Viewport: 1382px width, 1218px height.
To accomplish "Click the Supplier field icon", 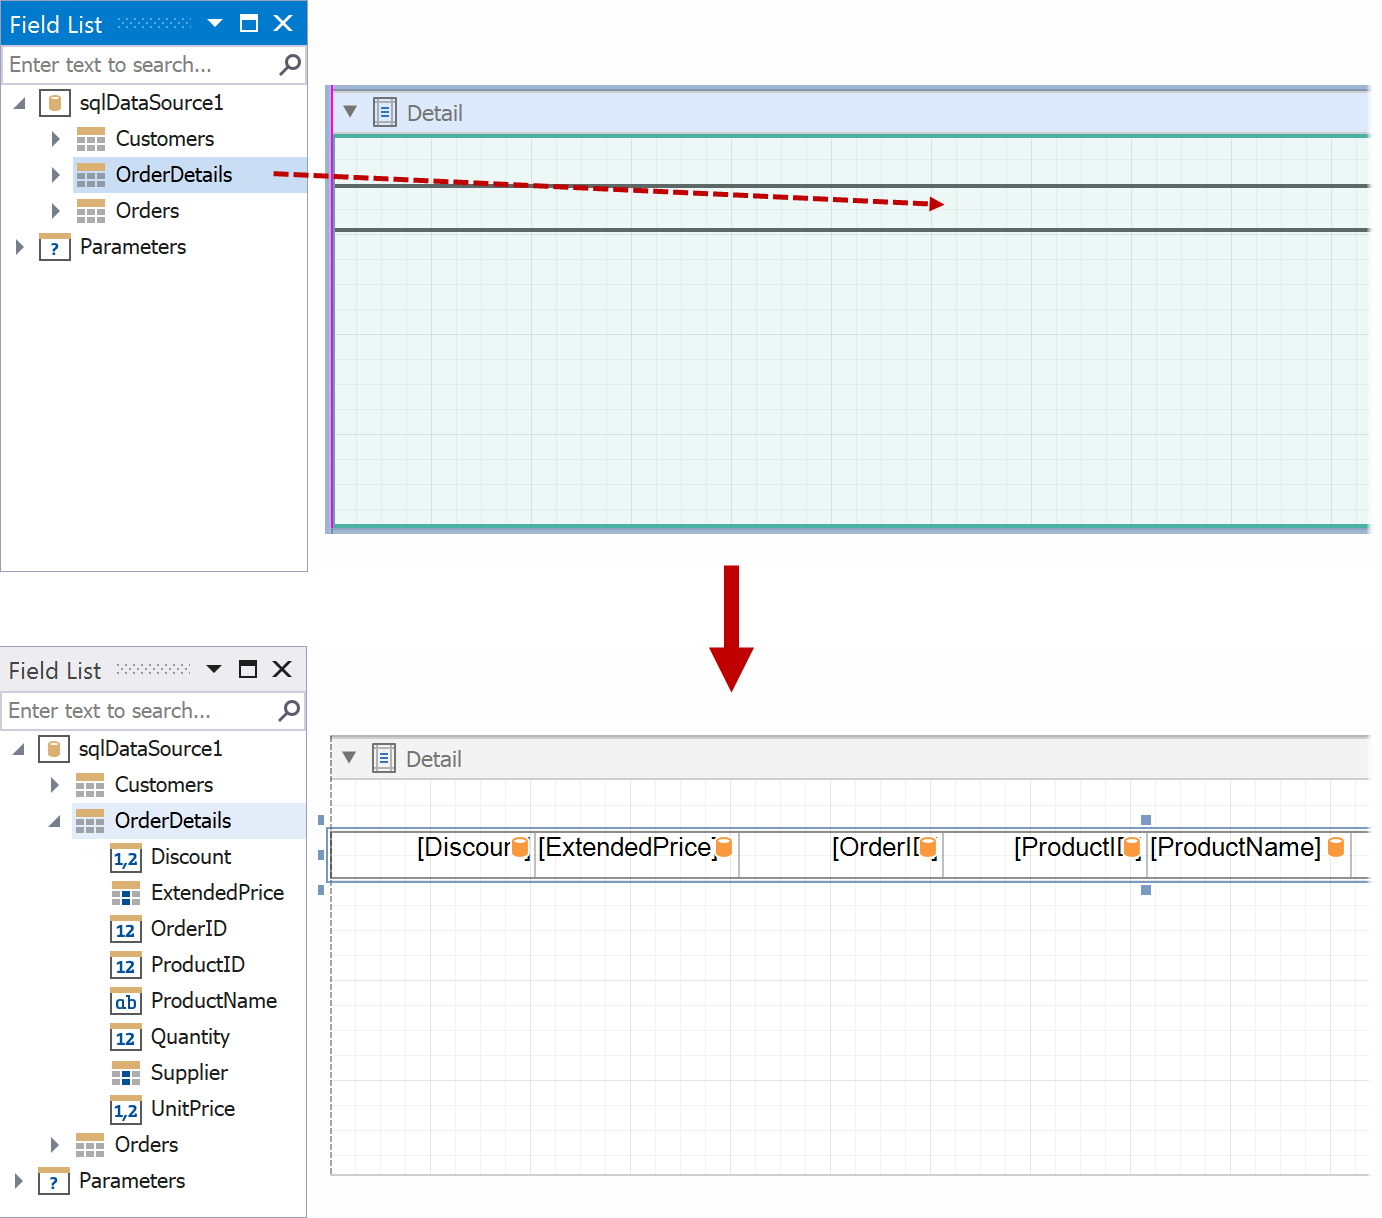I will (x=125, y=1074).
